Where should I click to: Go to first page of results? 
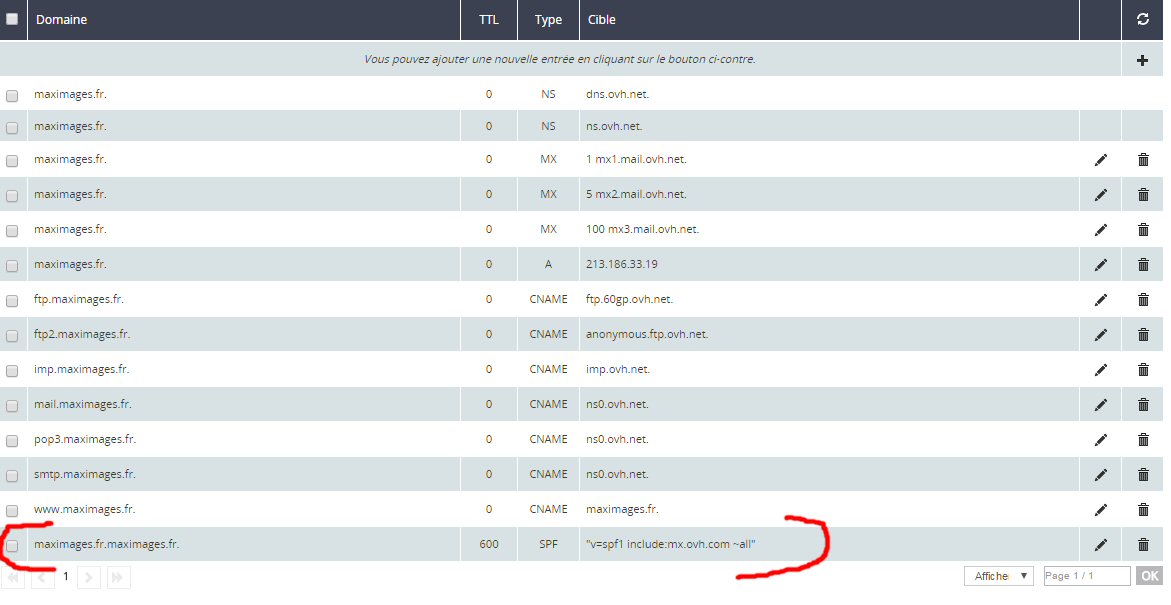click(x=13, y=577)
